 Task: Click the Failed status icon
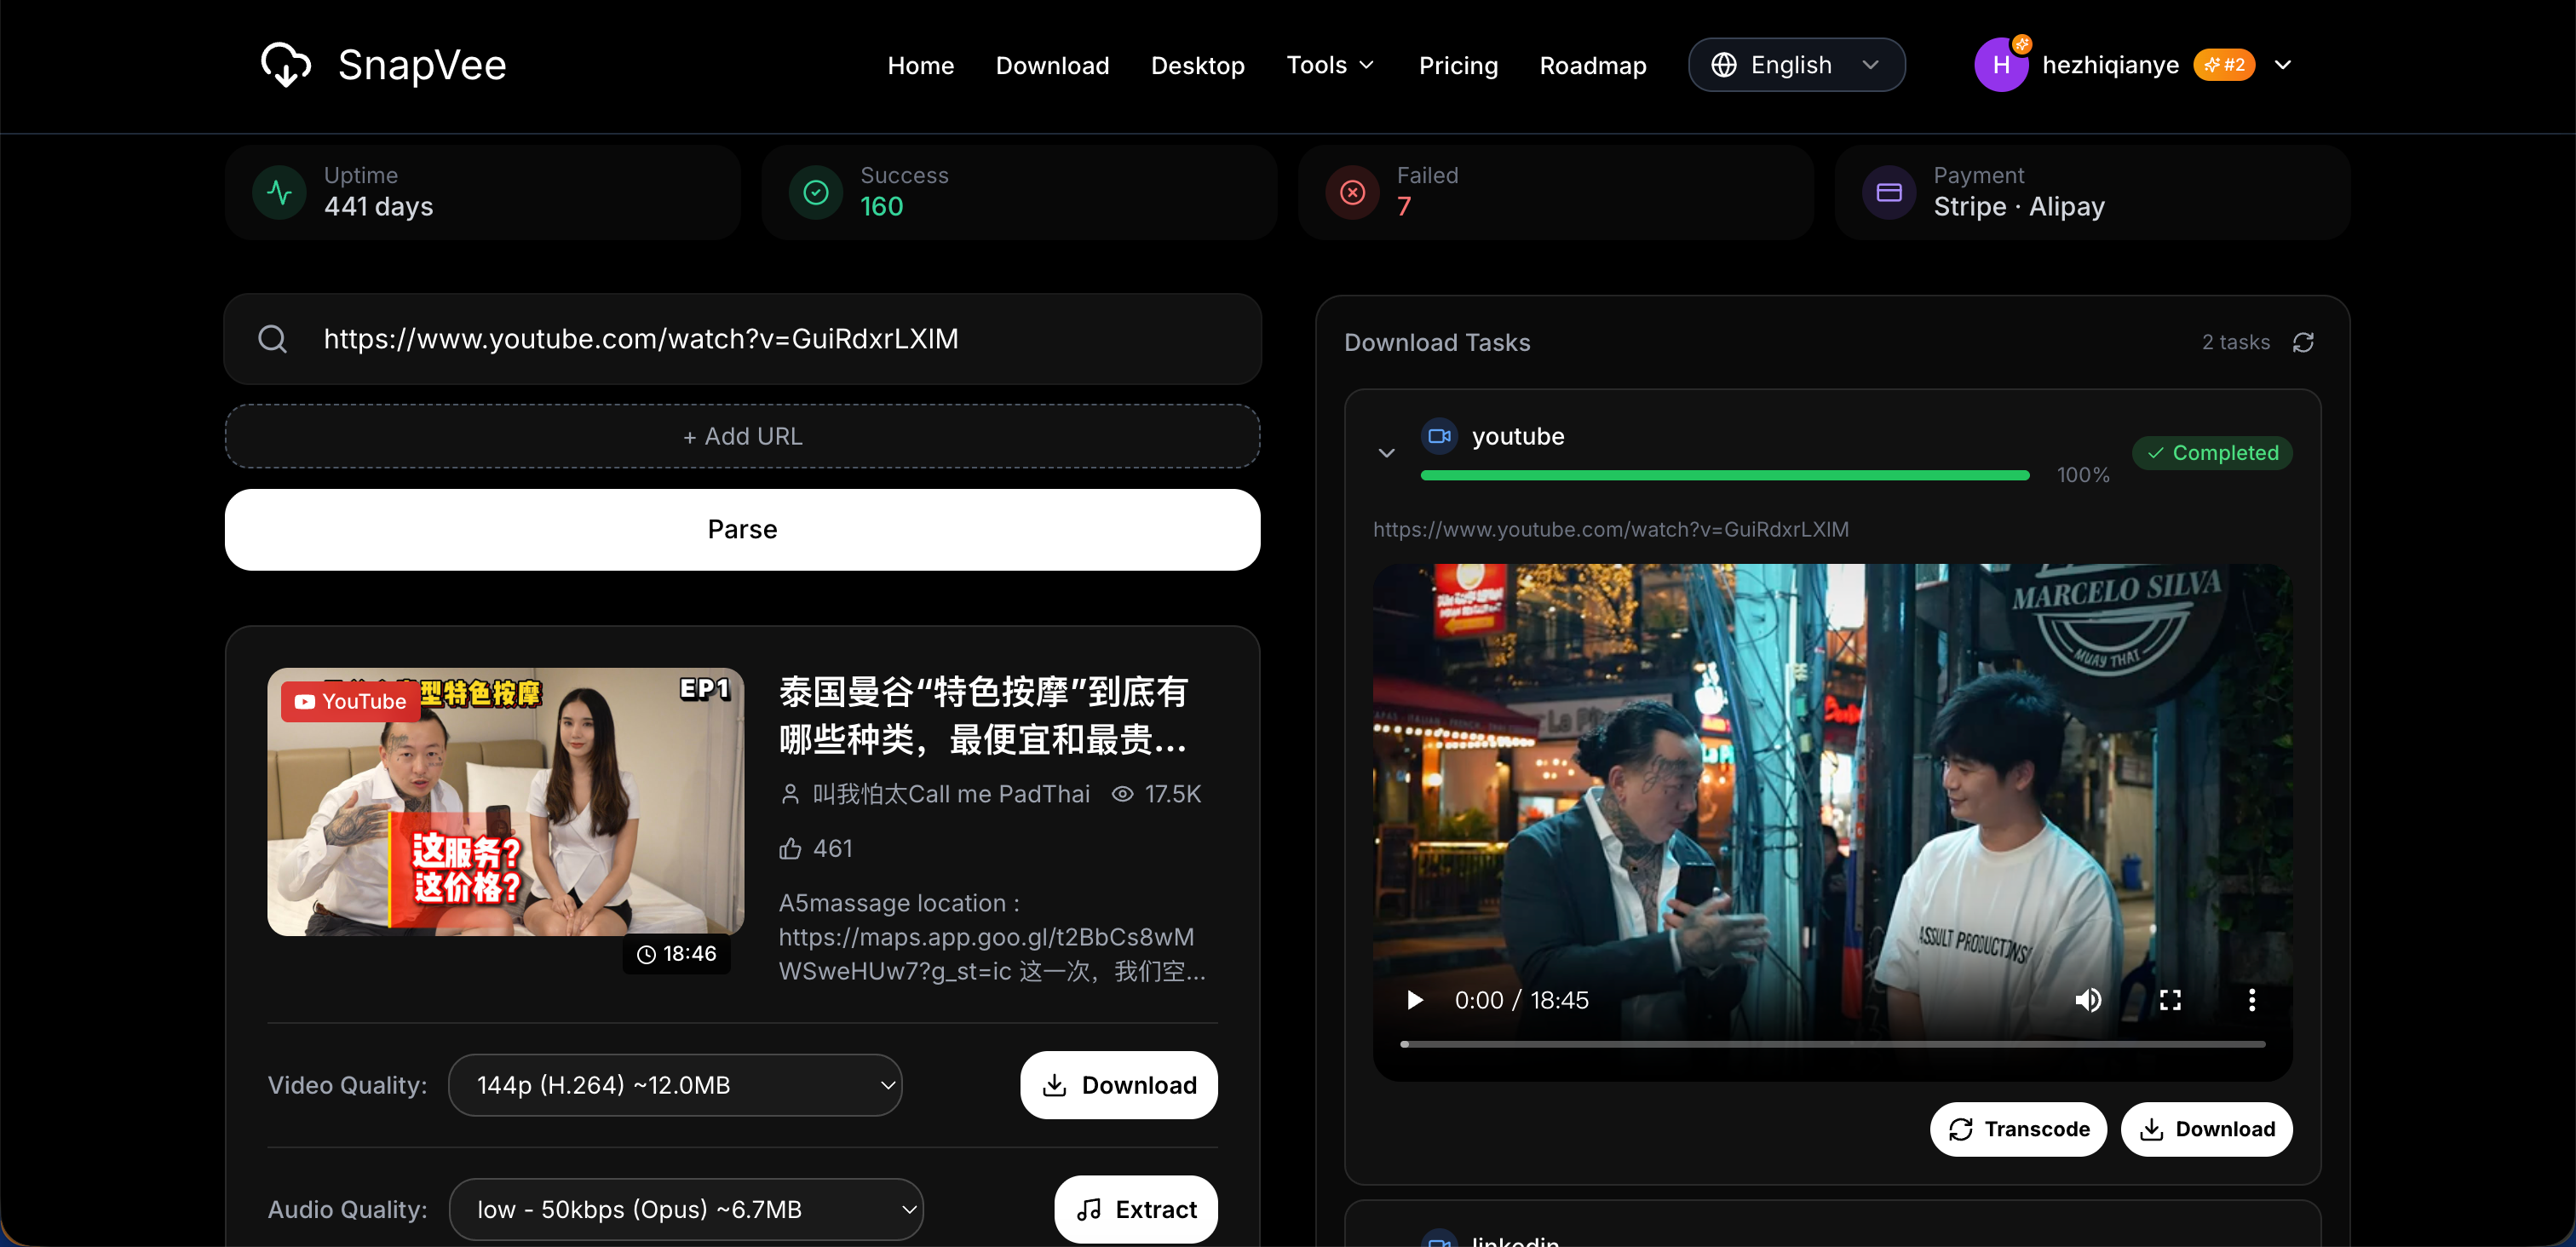(x=1351, y=192)
